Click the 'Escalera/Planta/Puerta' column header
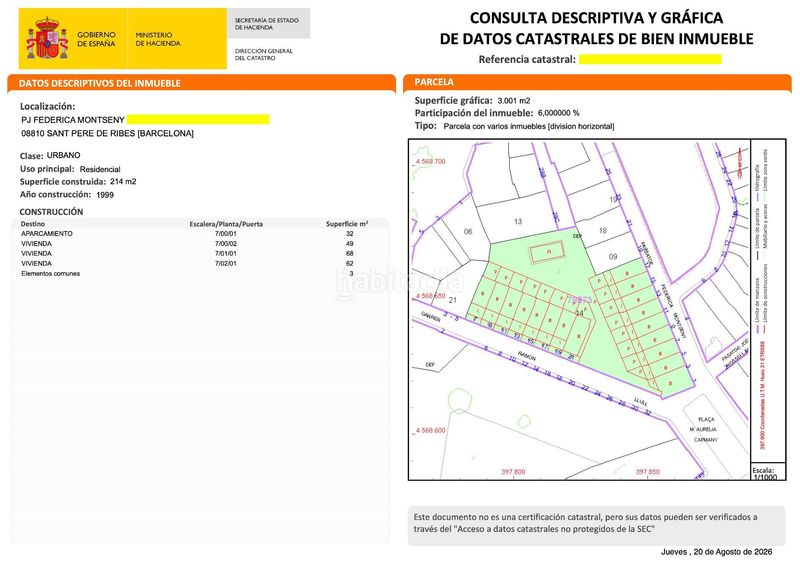 tap(226, 224)
